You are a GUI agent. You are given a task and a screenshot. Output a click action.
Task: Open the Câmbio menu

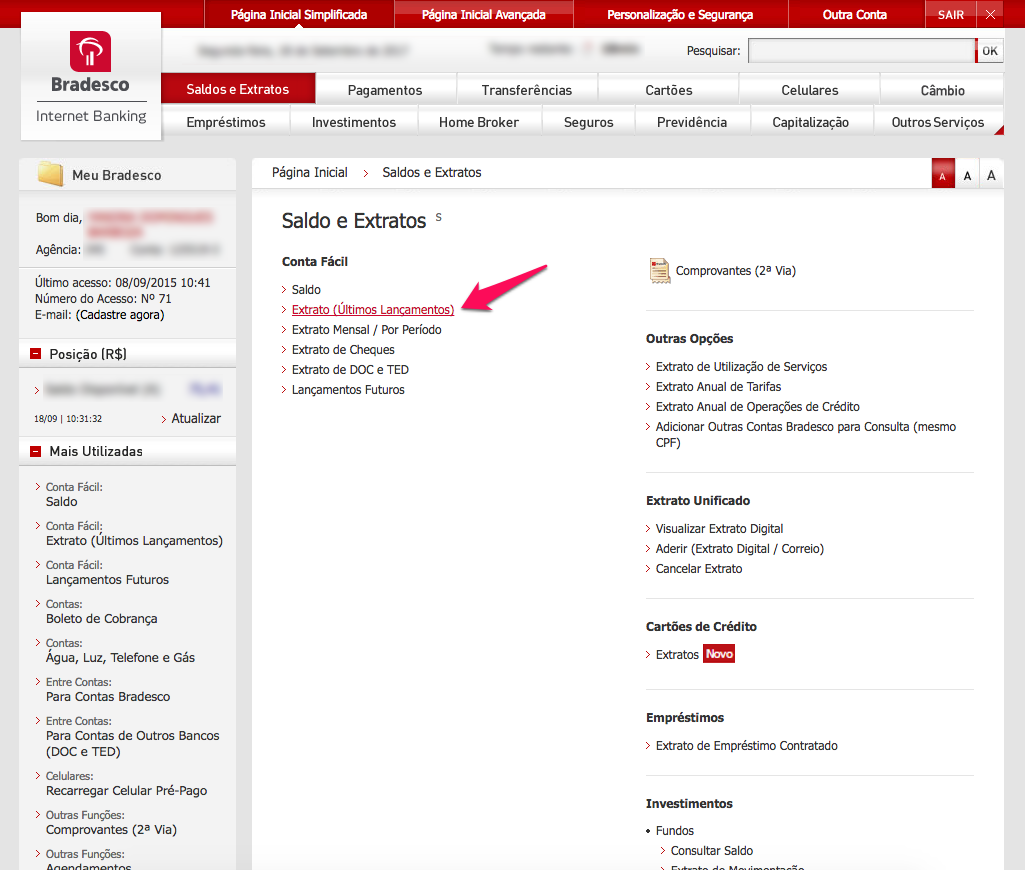pyautogui.click(x=942, y=90)
